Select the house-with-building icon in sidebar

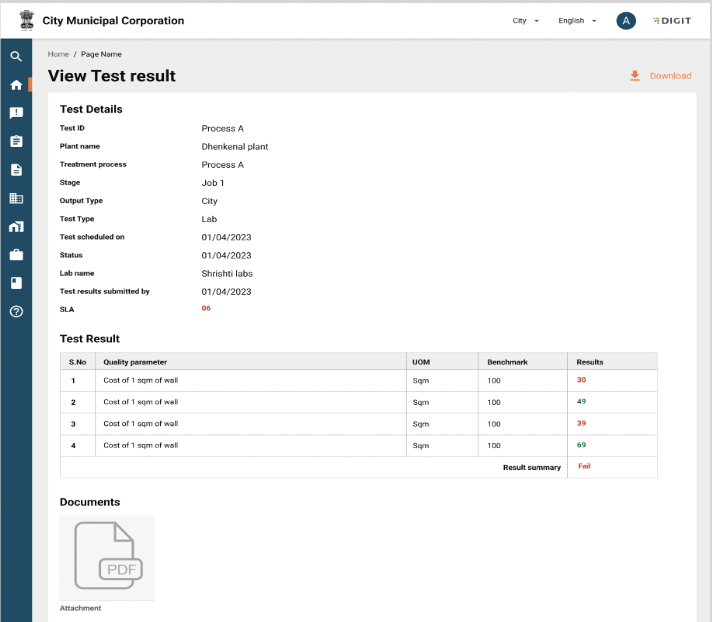[15, 226]
